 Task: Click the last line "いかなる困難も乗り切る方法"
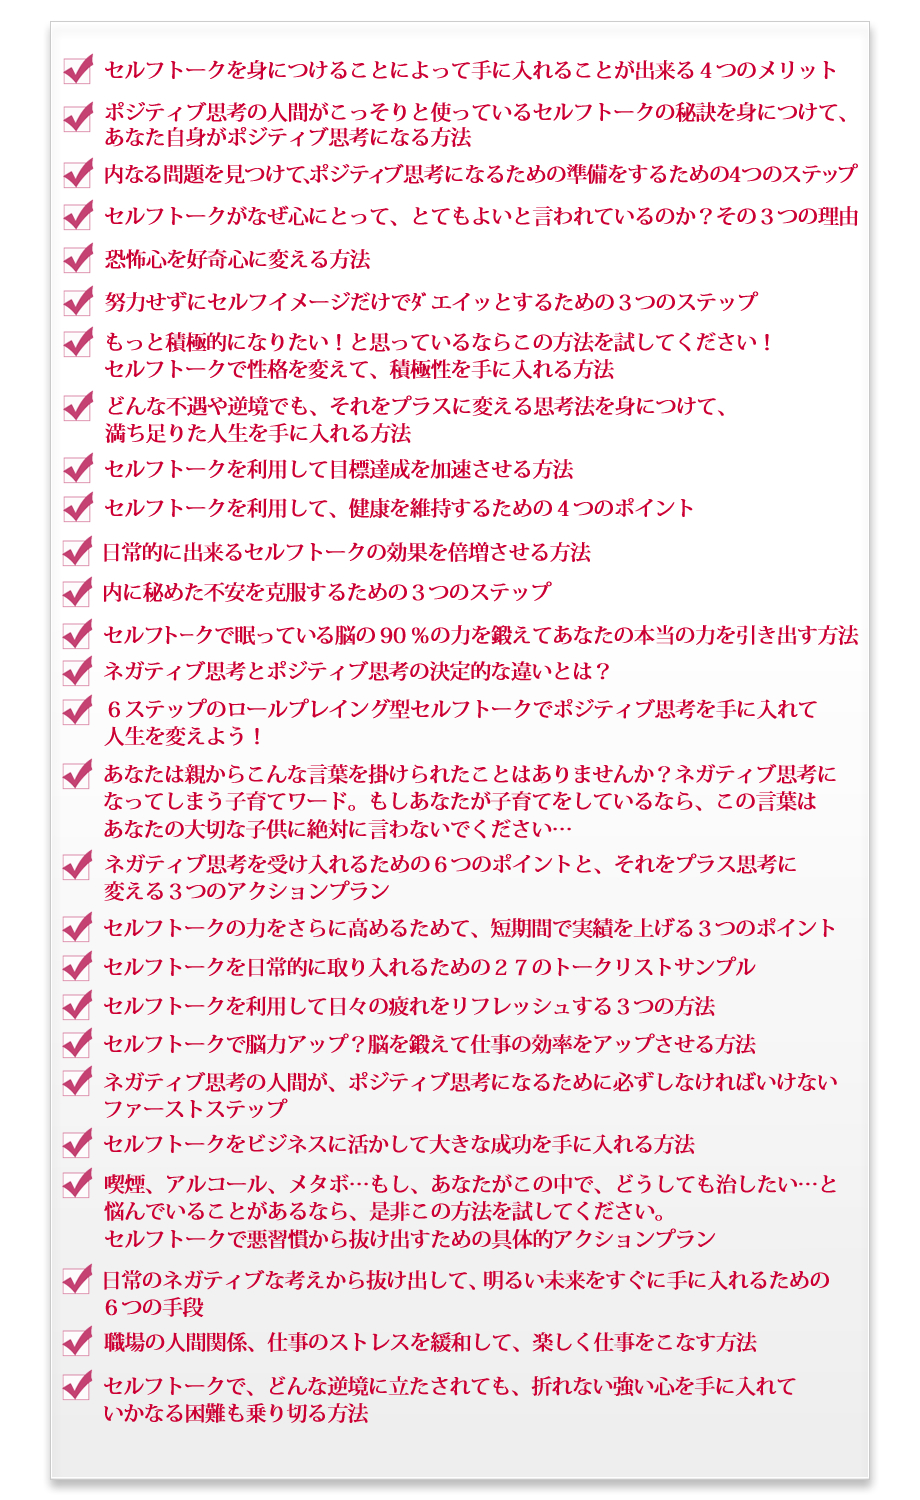[236, 1414]
